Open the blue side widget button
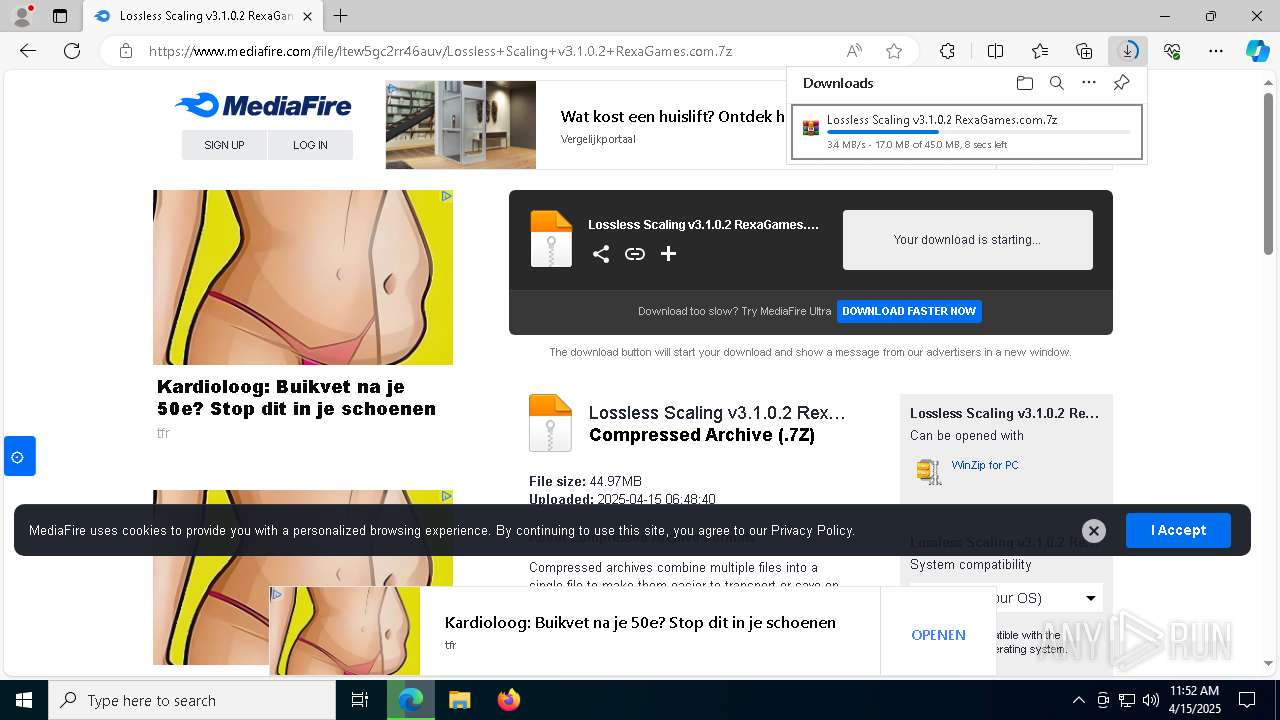This screenshot has height=720, width=1280. click(19, 456)
